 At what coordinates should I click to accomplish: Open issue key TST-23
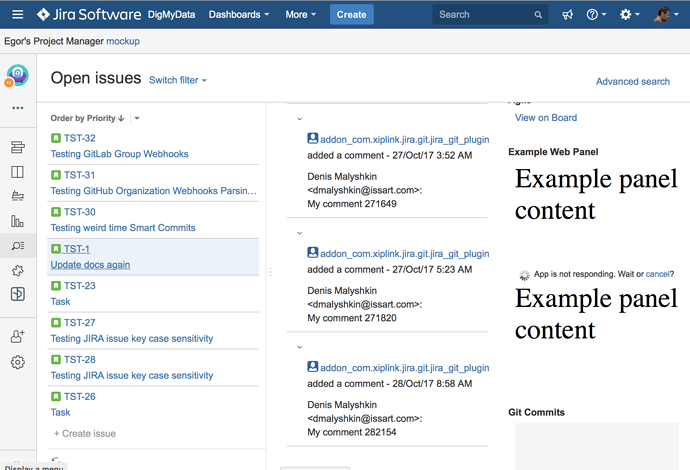pos(79,286)
